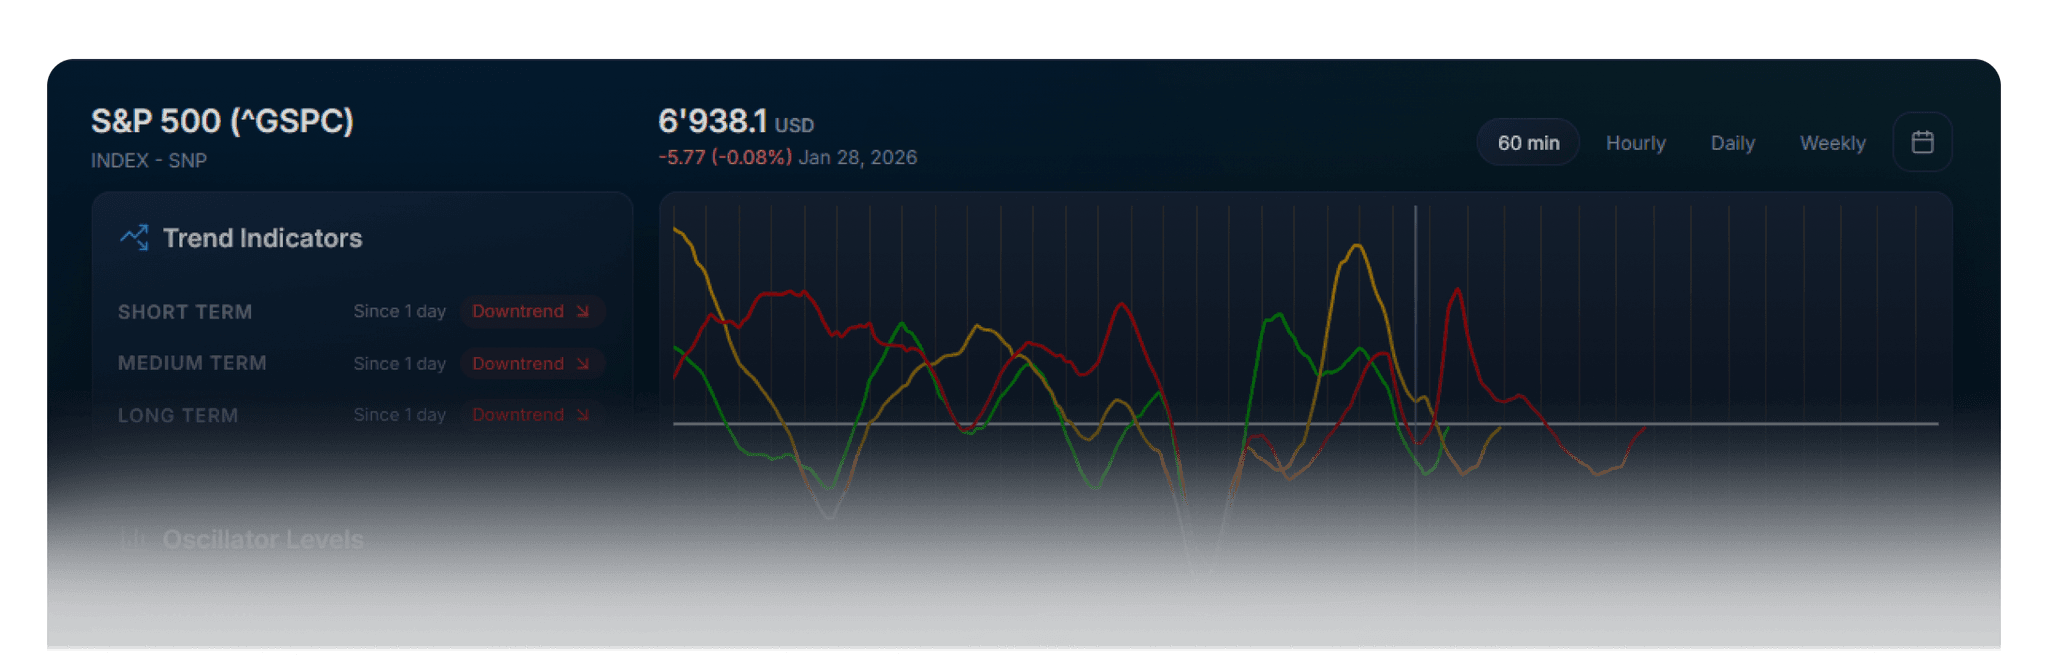2048x667 pixels.
Task: Click the LONG TERM label
Action: click(x=178, y=415)
